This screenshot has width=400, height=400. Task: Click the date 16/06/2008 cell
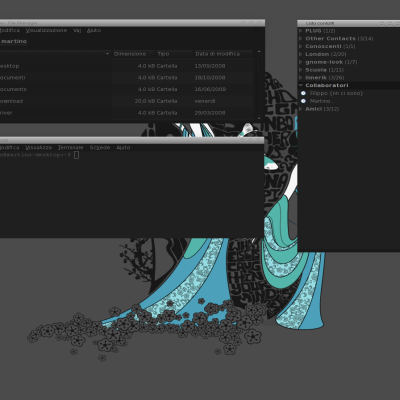click(x=210, y=89)
